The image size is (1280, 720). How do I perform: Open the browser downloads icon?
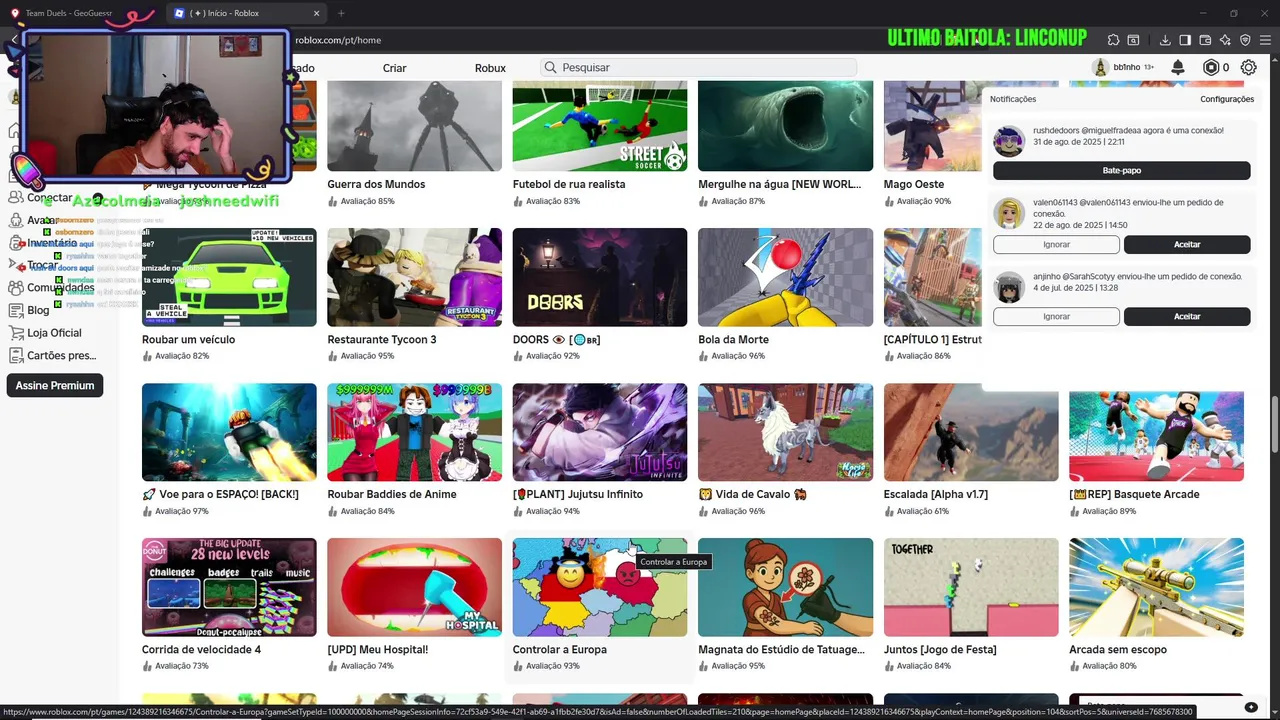click(1165, 40)
